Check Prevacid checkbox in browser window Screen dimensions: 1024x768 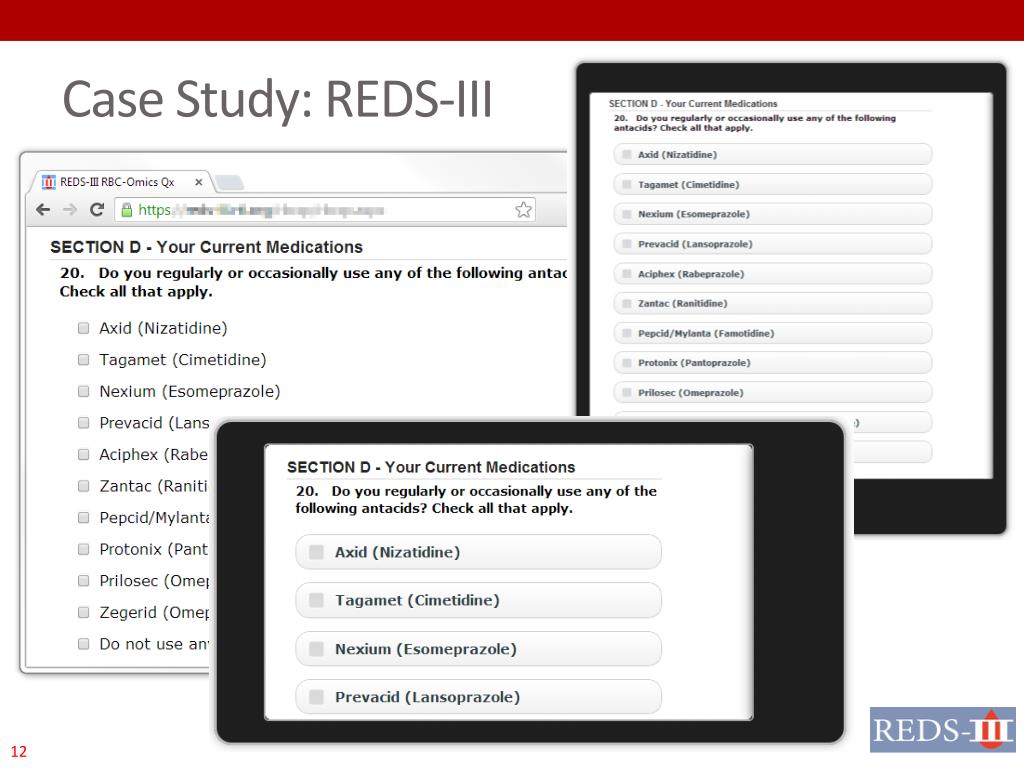[x=84, y=423]
